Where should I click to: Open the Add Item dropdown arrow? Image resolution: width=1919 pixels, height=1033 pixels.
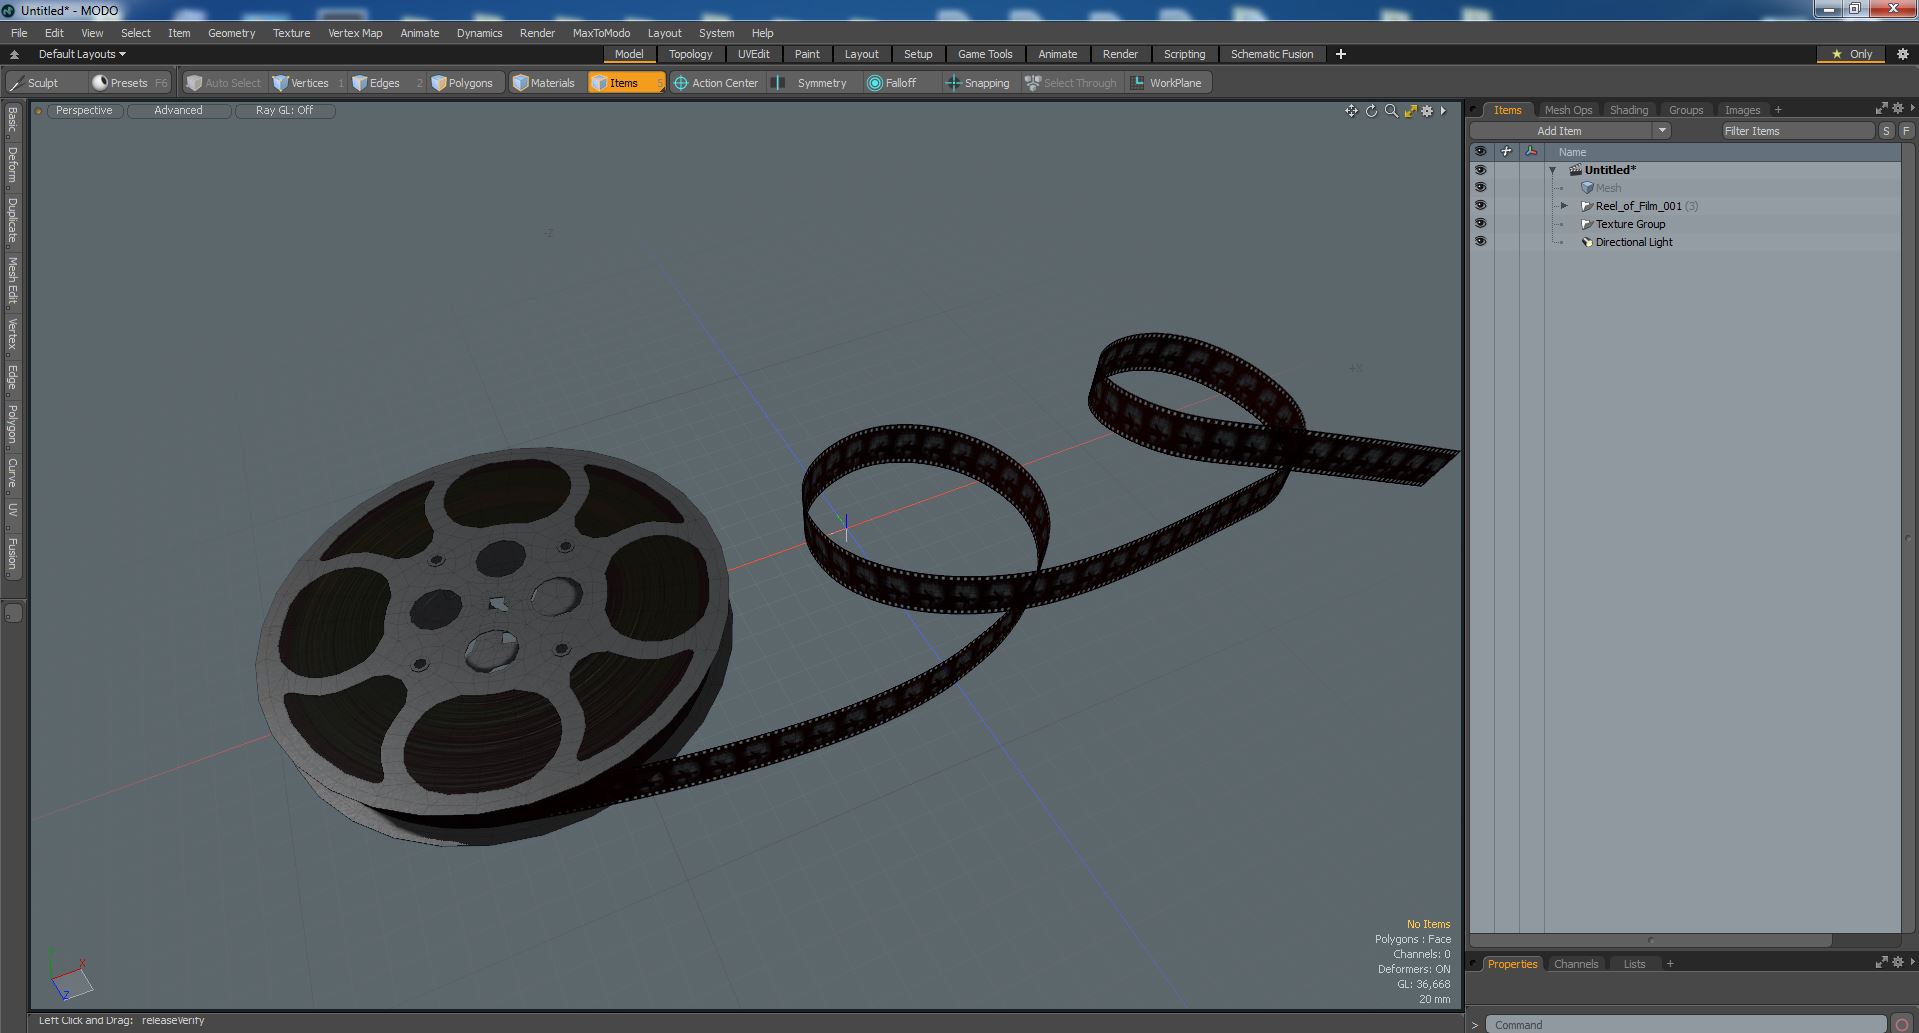[1662, 131]
